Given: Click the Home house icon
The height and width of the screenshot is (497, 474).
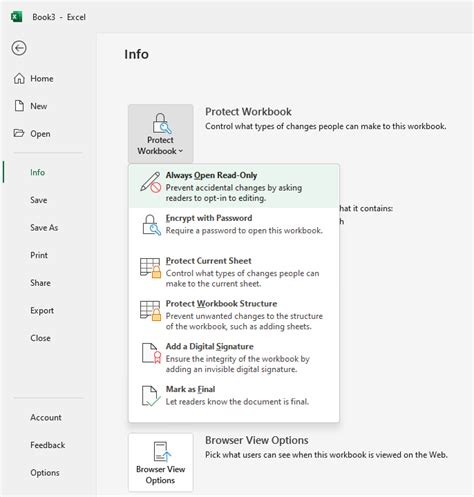Looking at the screenshot, I should 19,78.
